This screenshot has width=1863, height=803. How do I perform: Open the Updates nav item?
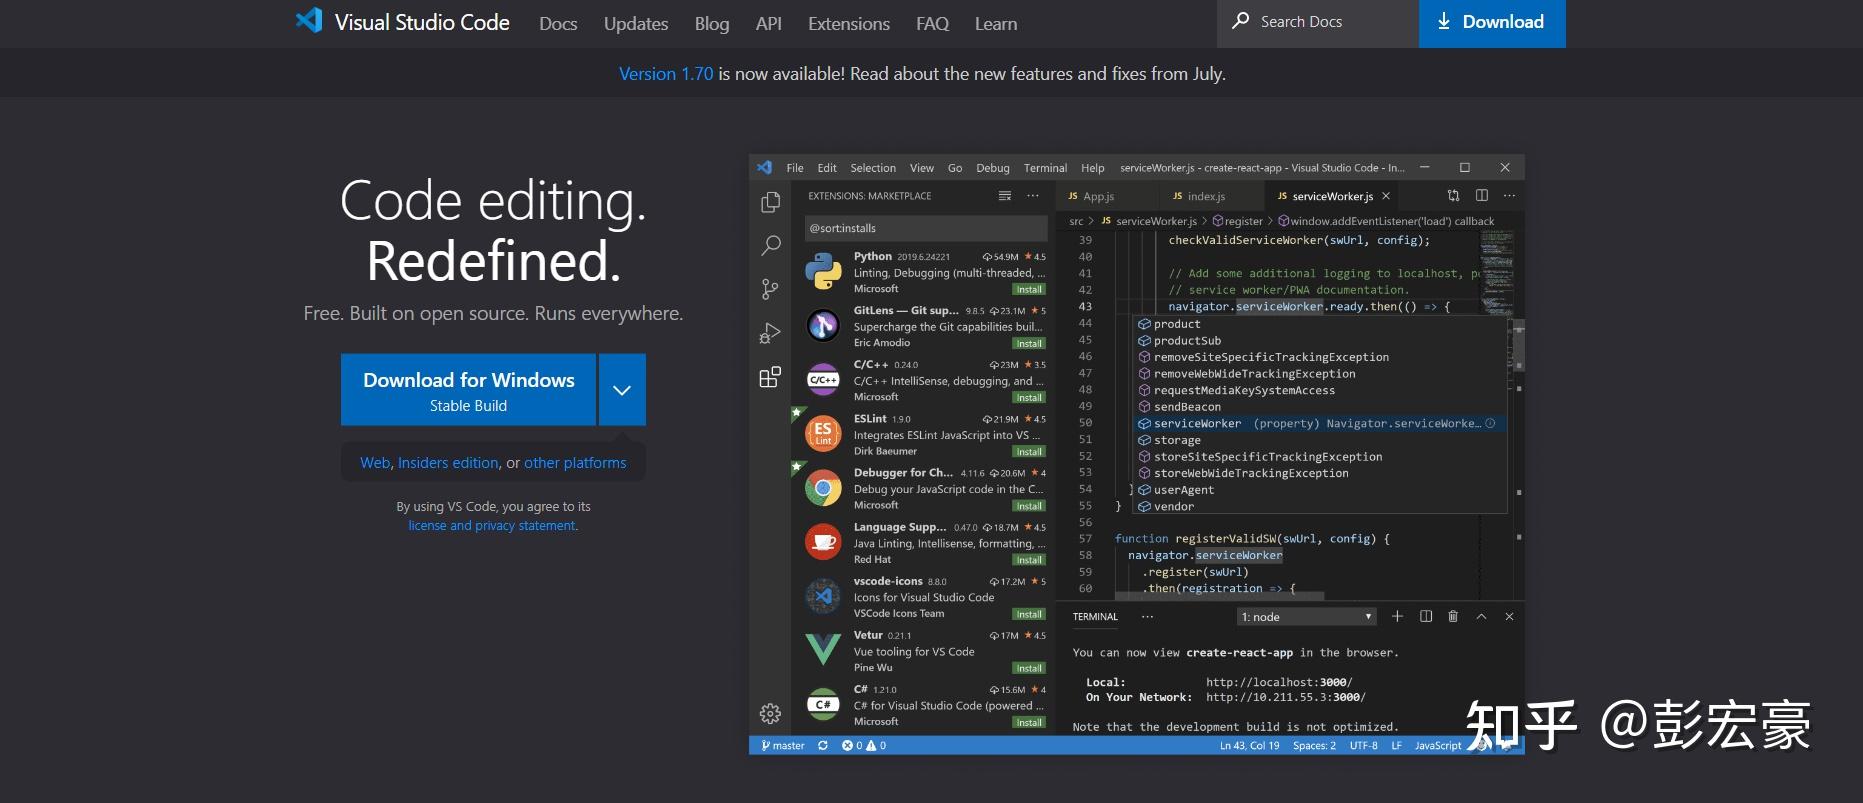click(636, 23)
